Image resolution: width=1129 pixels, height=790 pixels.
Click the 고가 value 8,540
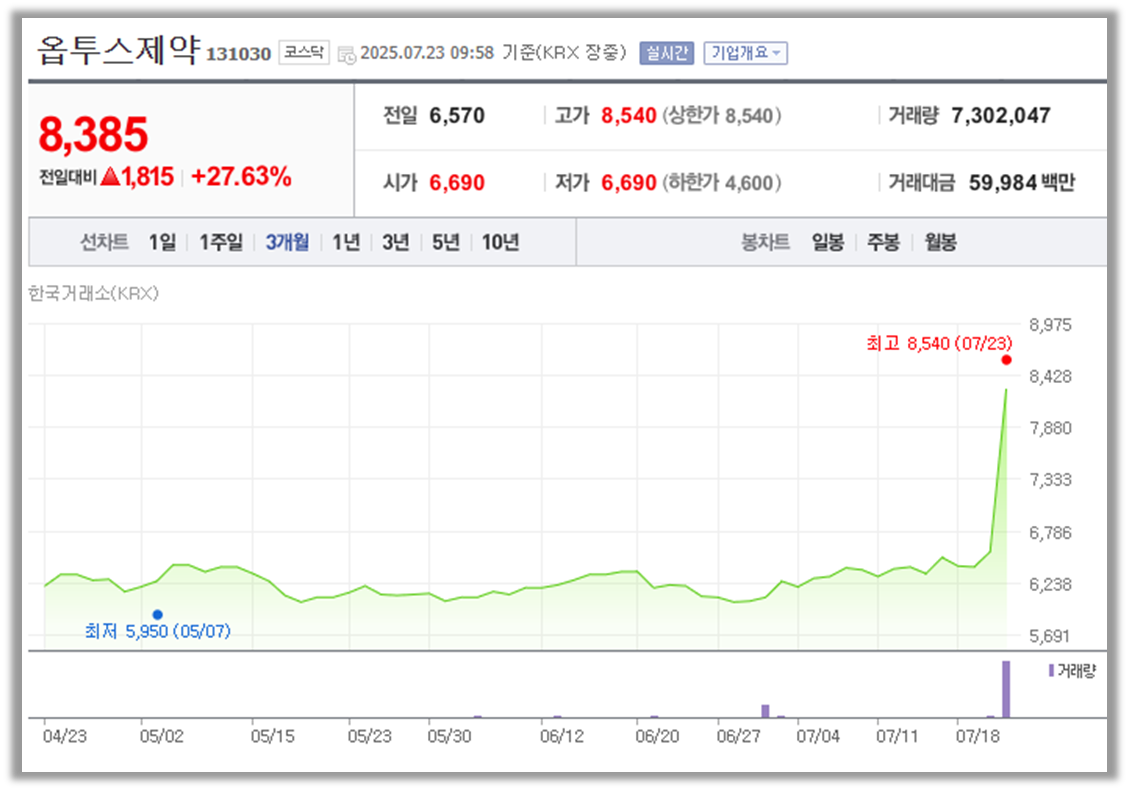coord(629,115)
